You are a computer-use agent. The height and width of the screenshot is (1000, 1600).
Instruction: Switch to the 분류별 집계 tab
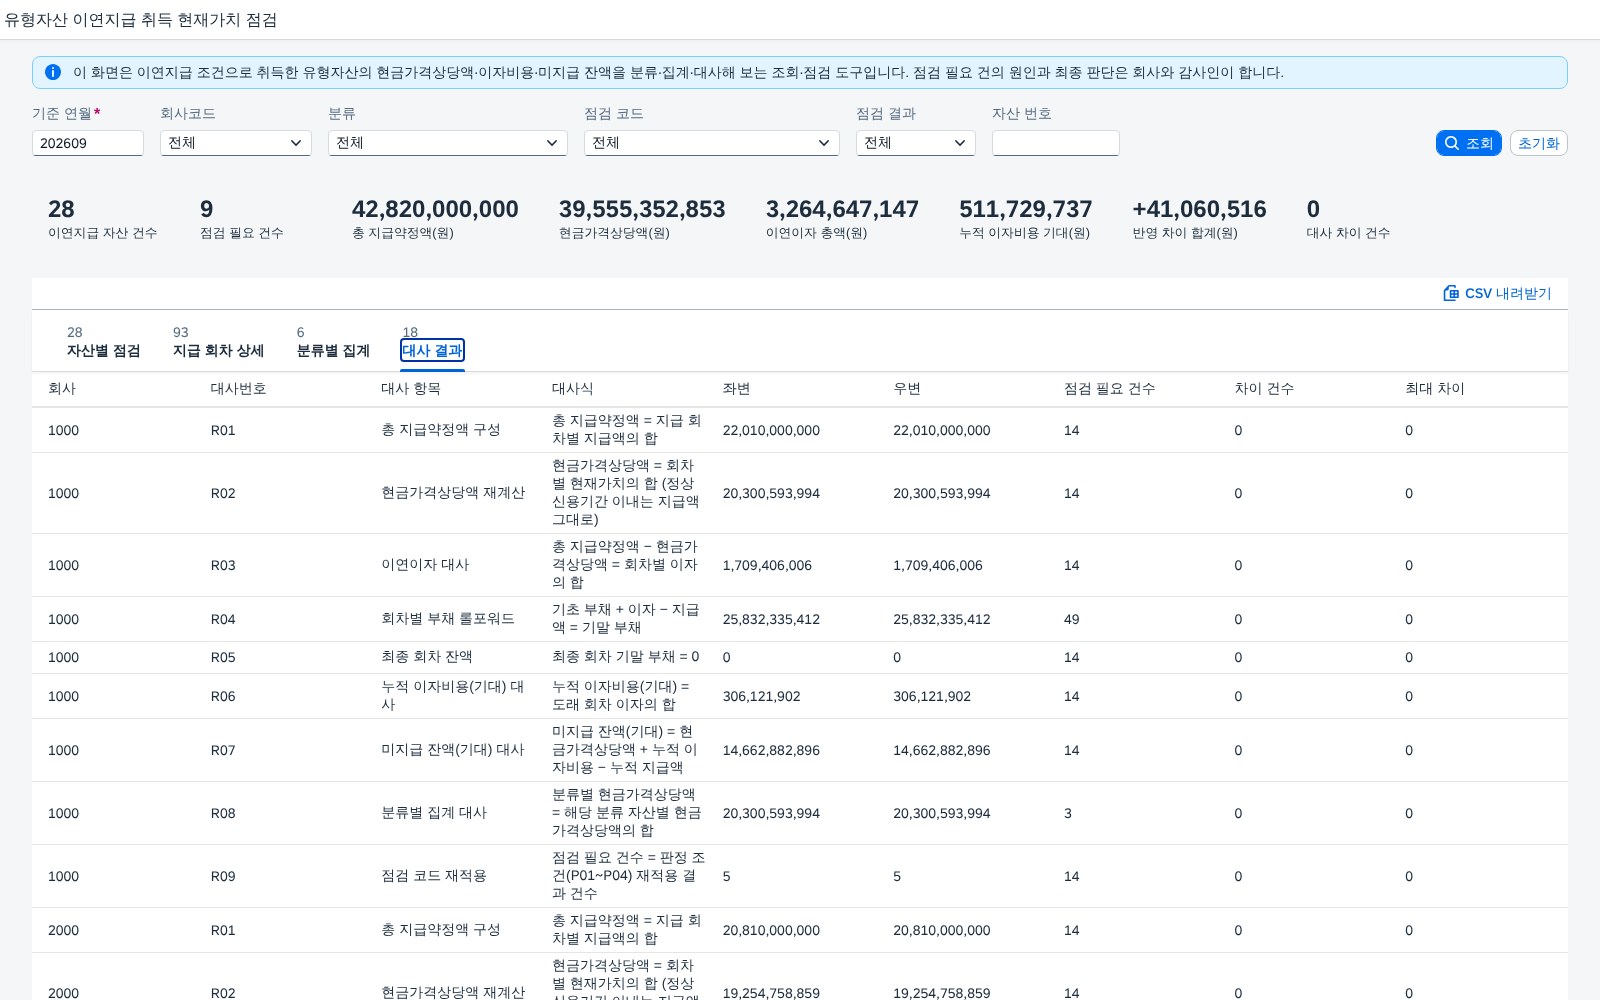333,351
